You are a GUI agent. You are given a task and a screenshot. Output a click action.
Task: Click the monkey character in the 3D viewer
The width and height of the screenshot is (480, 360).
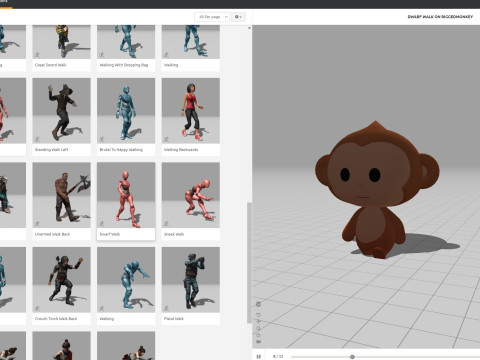pos(377,190)
